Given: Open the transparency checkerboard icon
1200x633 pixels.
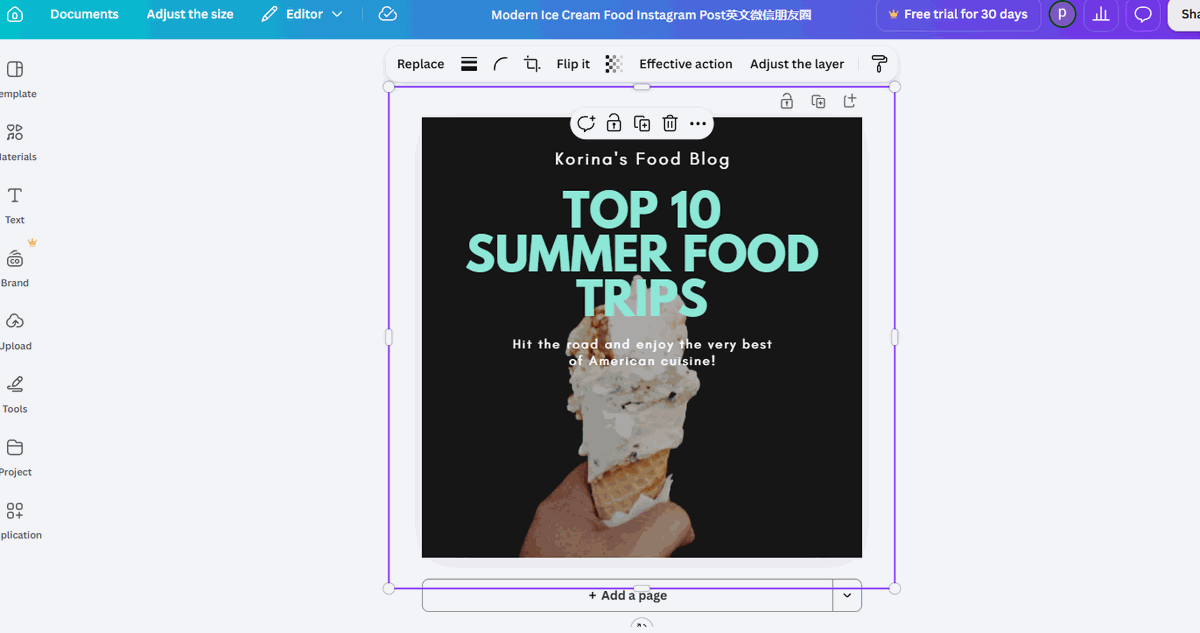Looking at the screenshot, I should coord(614,64).
